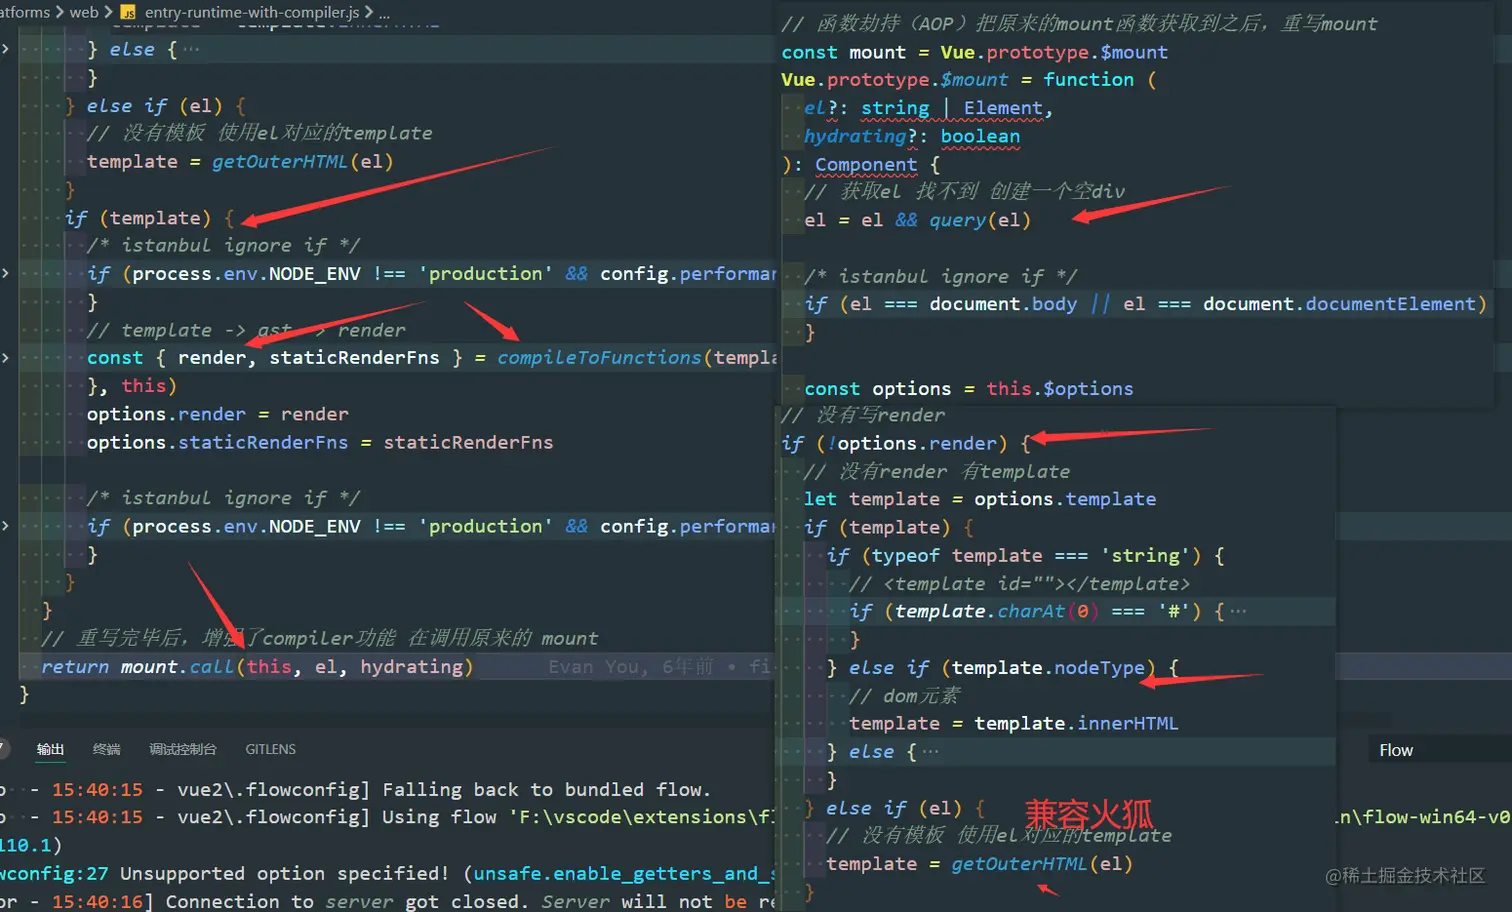Switch to the 终端 panel tab

click(x=106, y=749)
